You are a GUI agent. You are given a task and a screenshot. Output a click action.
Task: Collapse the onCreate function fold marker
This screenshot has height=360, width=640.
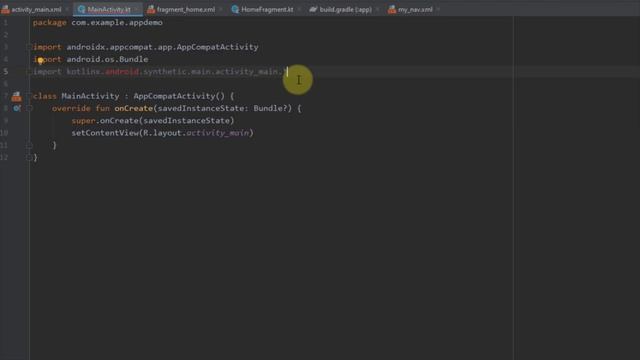pos(29,109)
